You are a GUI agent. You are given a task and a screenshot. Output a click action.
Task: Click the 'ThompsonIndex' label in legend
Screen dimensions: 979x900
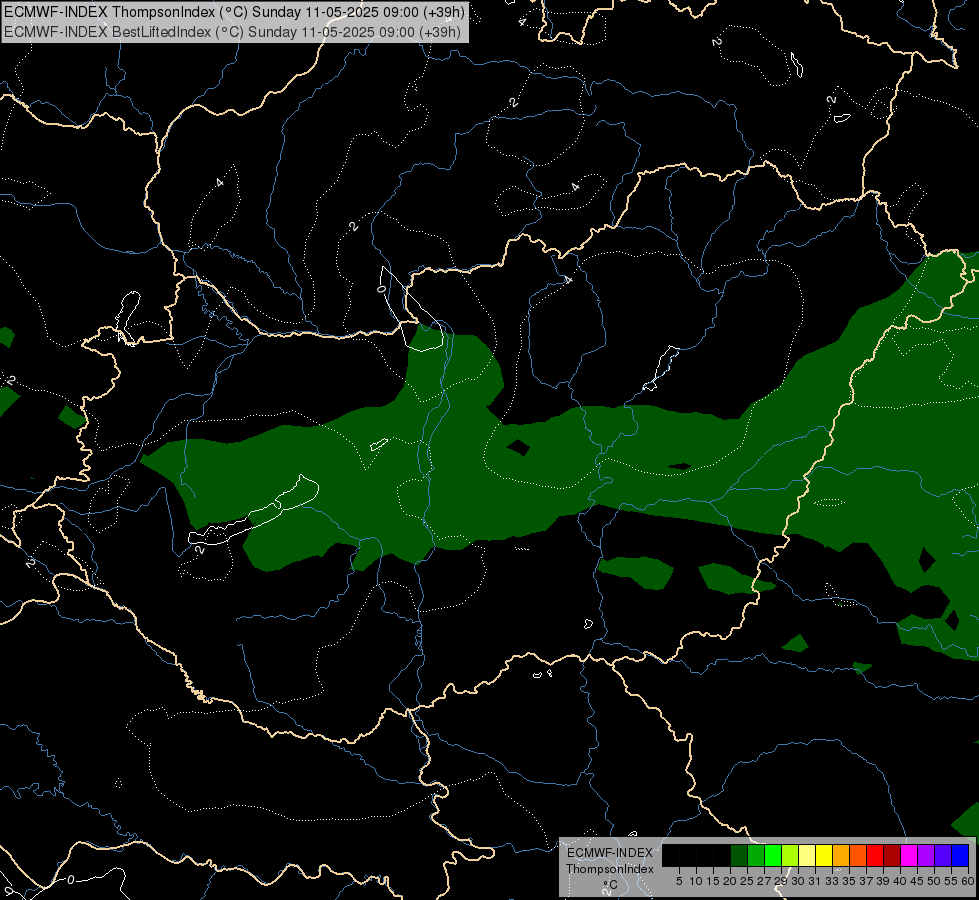[609, 869]
